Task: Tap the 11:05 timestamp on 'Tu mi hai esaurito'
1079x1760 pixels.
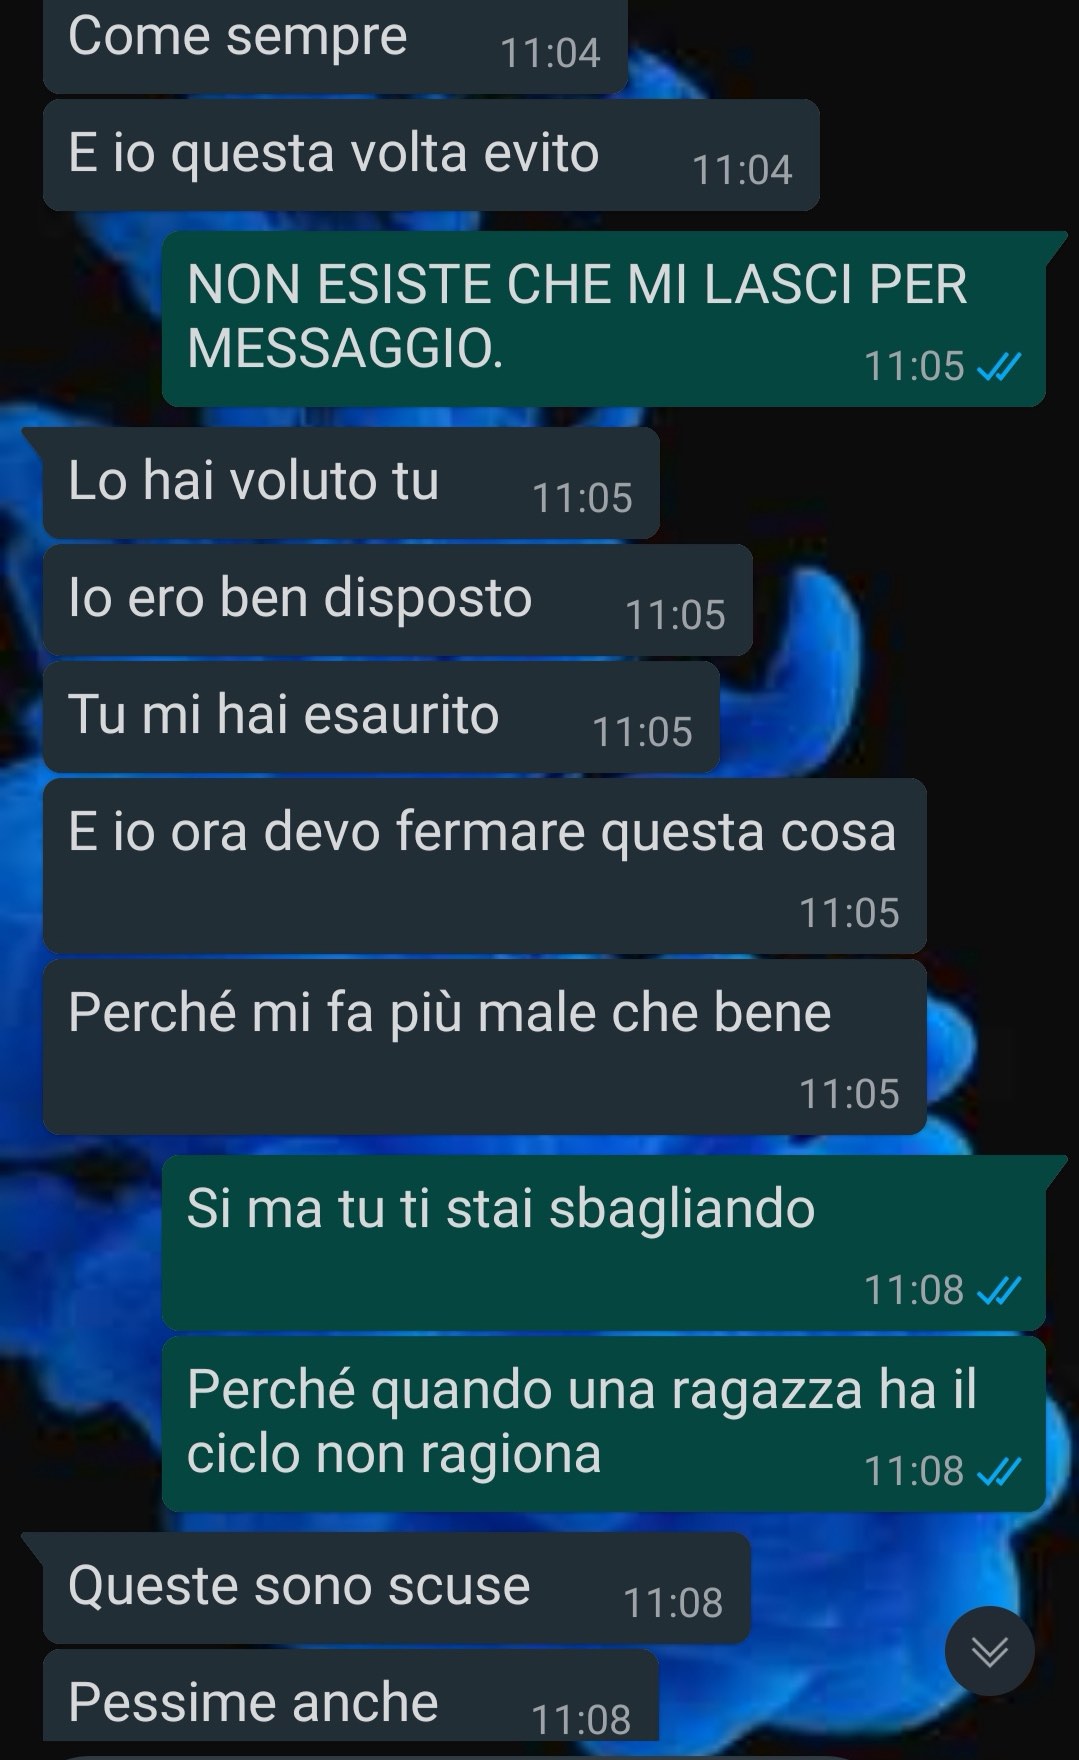Action: pyautogui.click(x=642, y=733)
